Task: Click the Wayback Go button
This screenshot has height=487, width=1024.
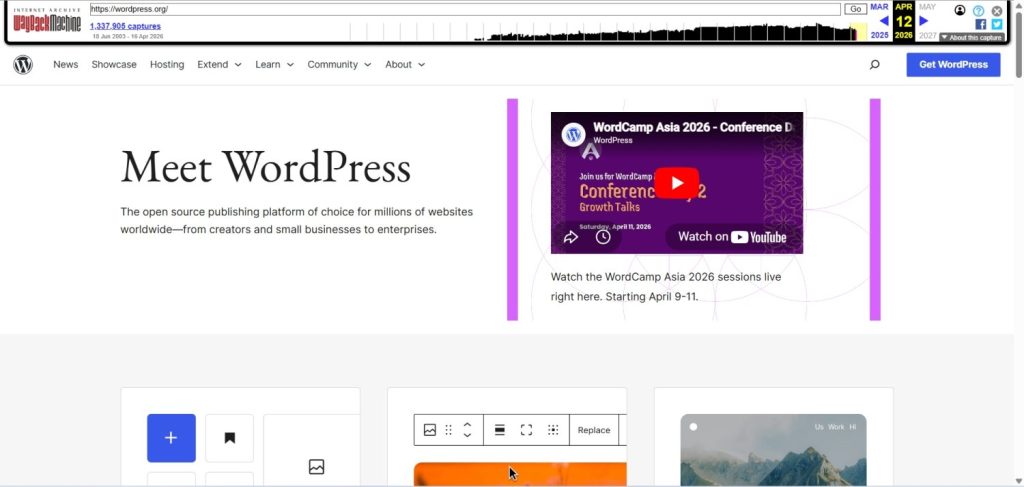Action: pyautogui.click(x=856, y=9)
